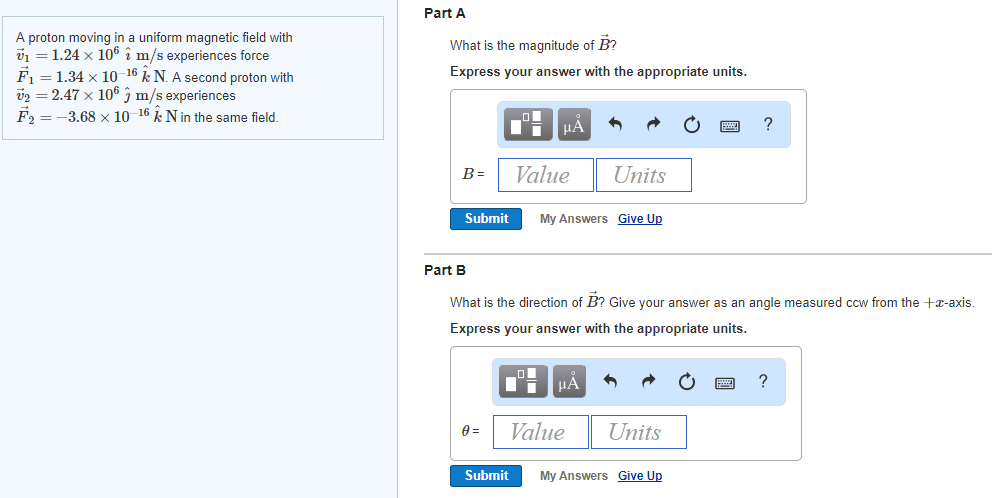The height and width of the screenshot is (498, 992).
Task: Click the reset icon in Part A toolbar
Action: (691, 125)
